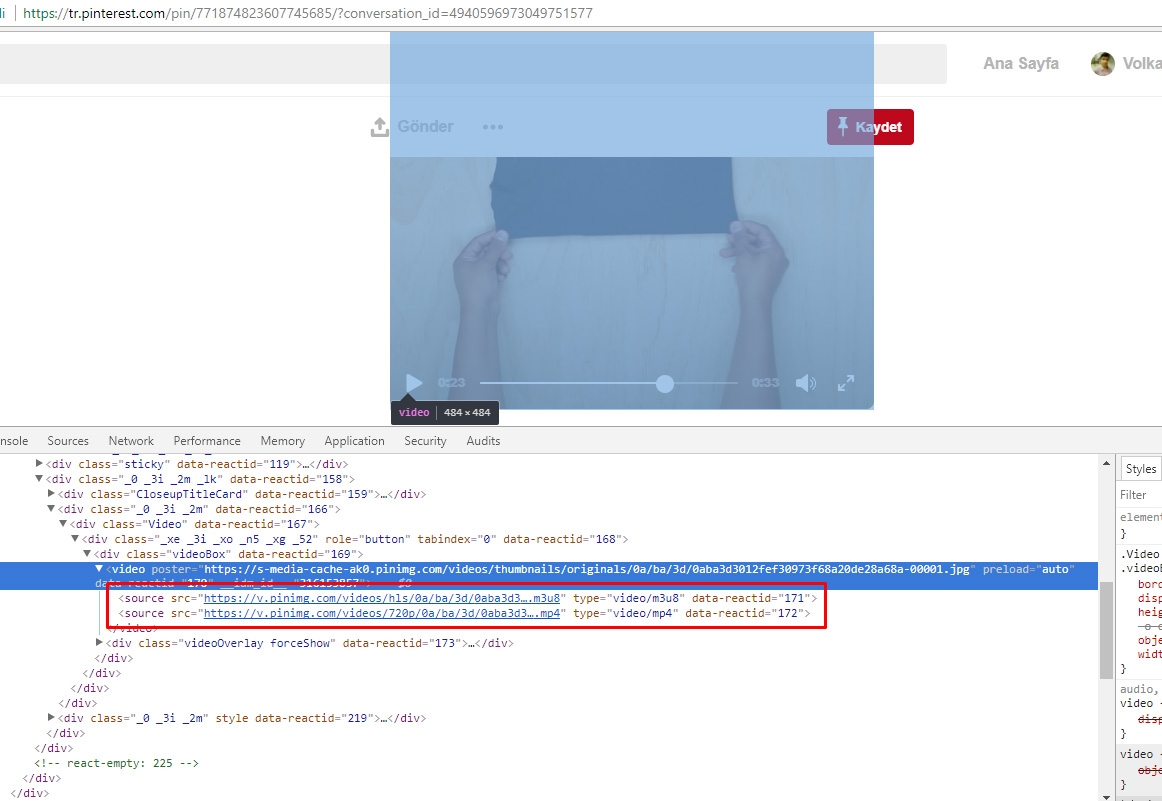
Task: Click the 0:23 elapsed time text
Action: click(x=451, y=383)
